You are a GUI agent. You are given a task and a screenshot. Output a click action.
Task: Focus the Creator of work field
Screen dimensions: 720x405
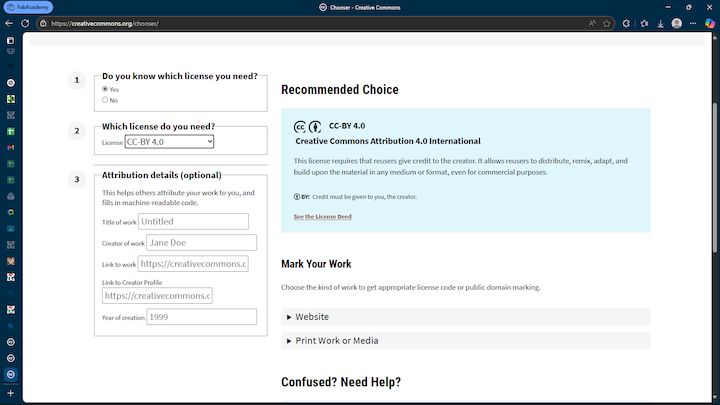[202, 242]
